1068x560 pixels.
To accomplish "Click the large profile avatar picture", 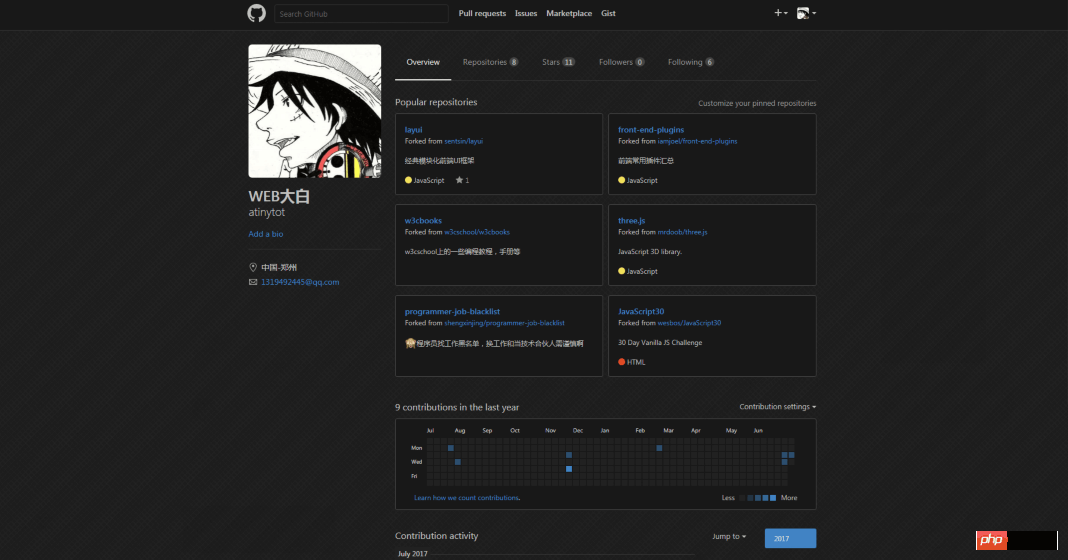I will (x=314, y=111).
